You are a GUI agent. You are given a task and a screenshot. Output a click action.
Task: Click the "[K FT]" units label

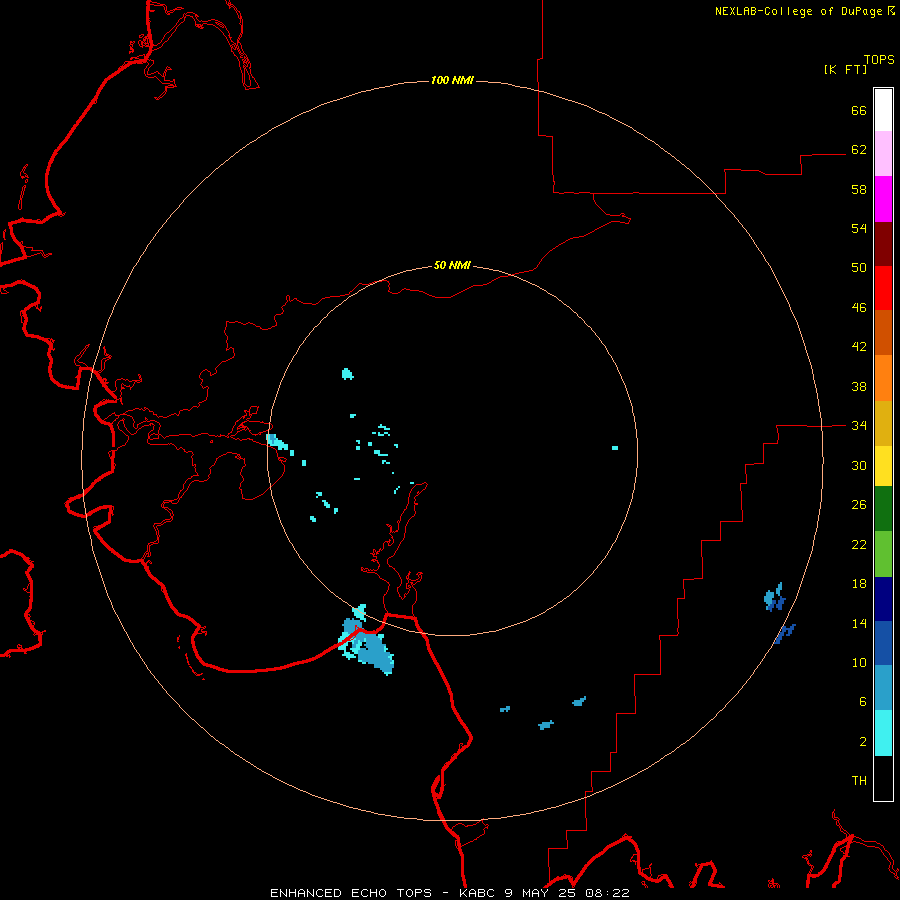click(x=846, y=70)
